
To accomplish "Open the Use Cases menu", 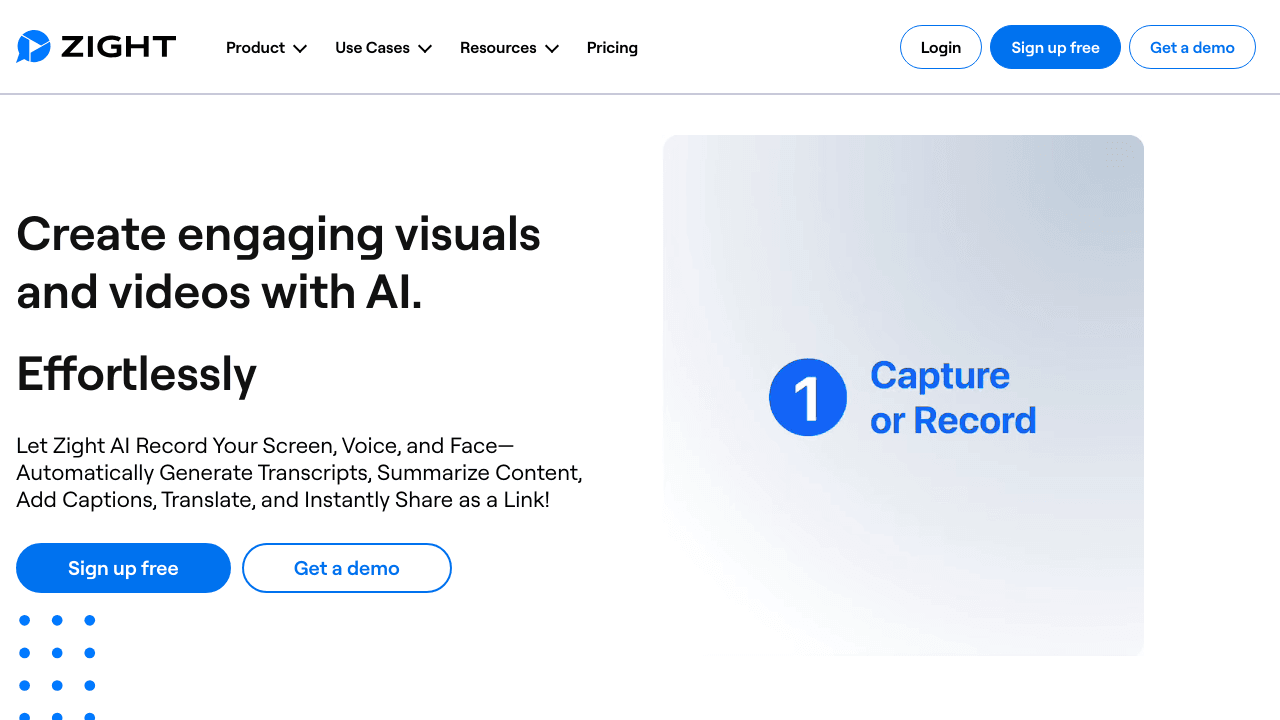I will click(372, 48).
